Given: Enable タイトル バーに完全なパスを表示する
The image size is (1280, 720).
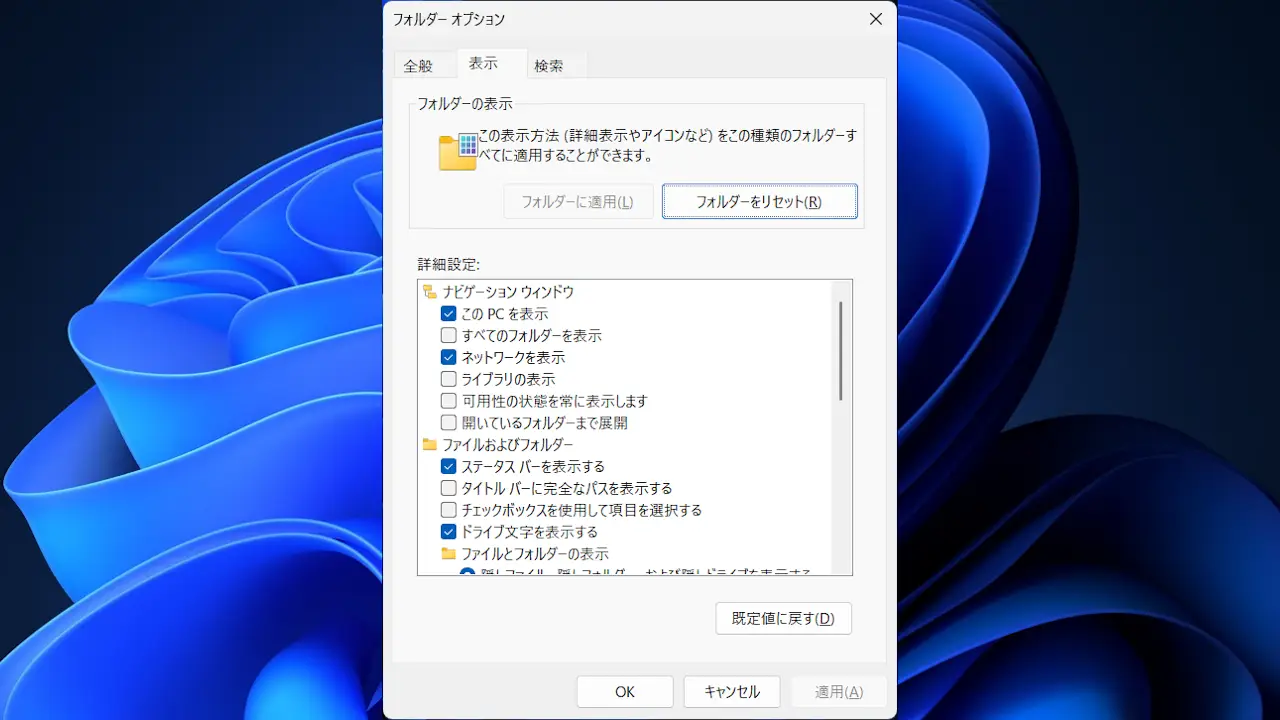Looking at the screenshot, I should (448, 489).
